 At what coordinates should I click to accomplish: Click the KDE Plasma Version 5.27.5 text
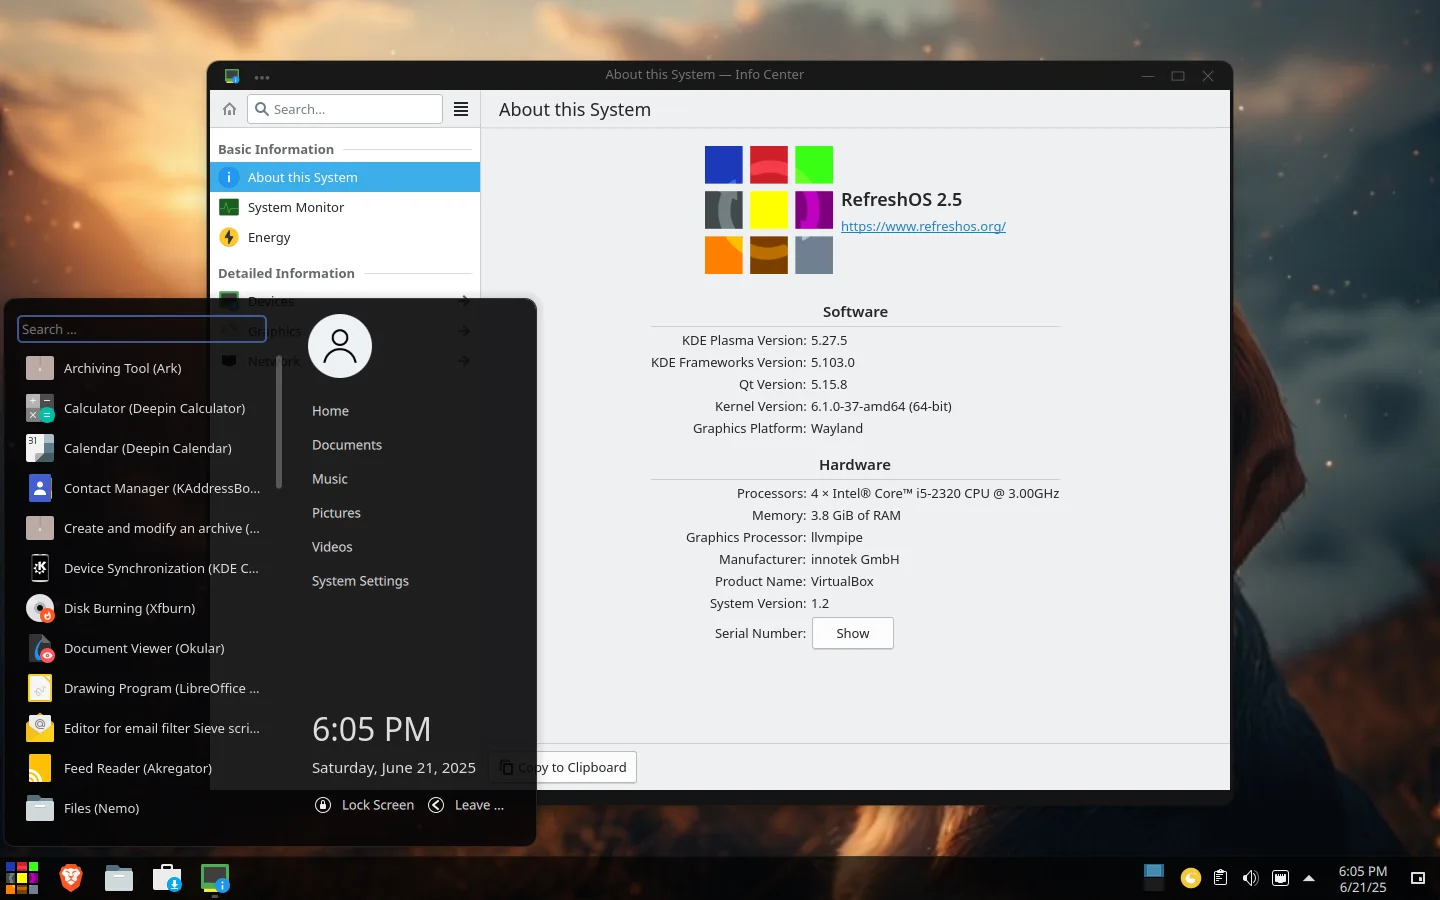click(x=829, y=340)
